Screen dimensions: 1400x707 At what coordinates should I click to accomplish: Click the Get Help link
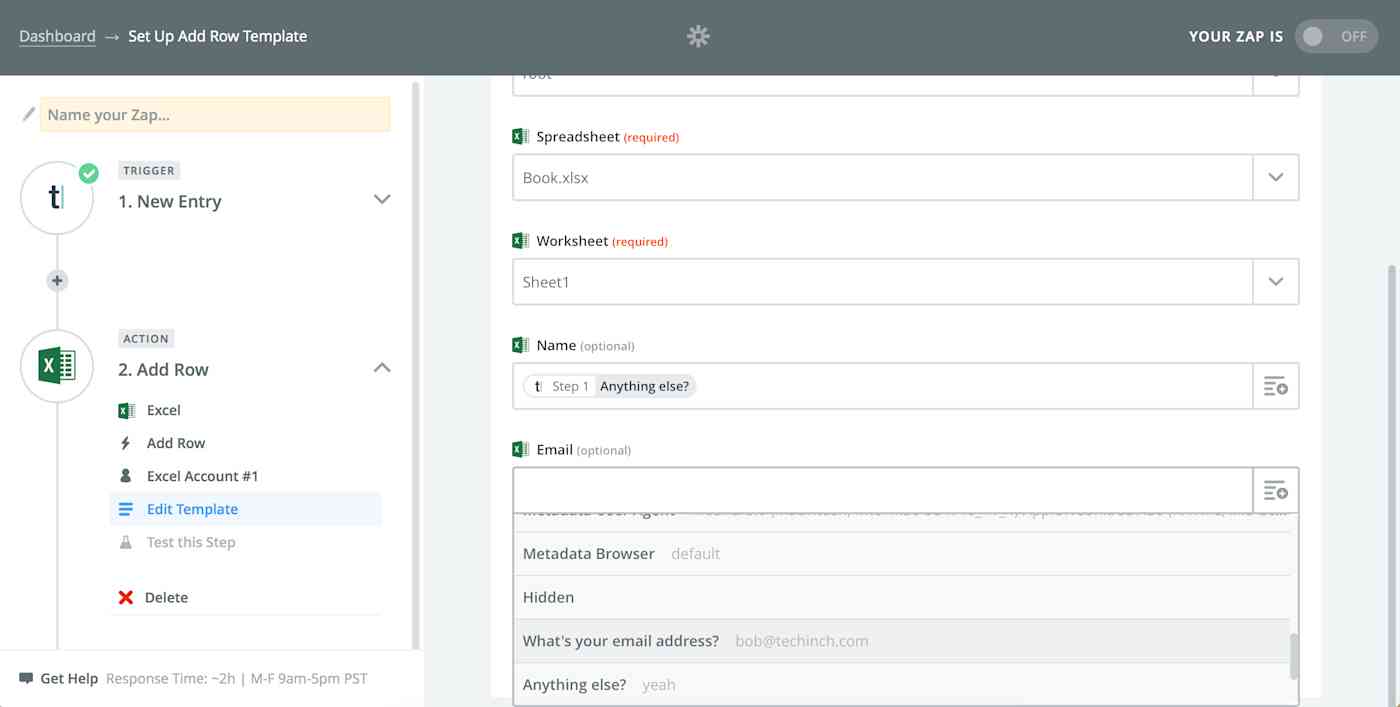69,678
